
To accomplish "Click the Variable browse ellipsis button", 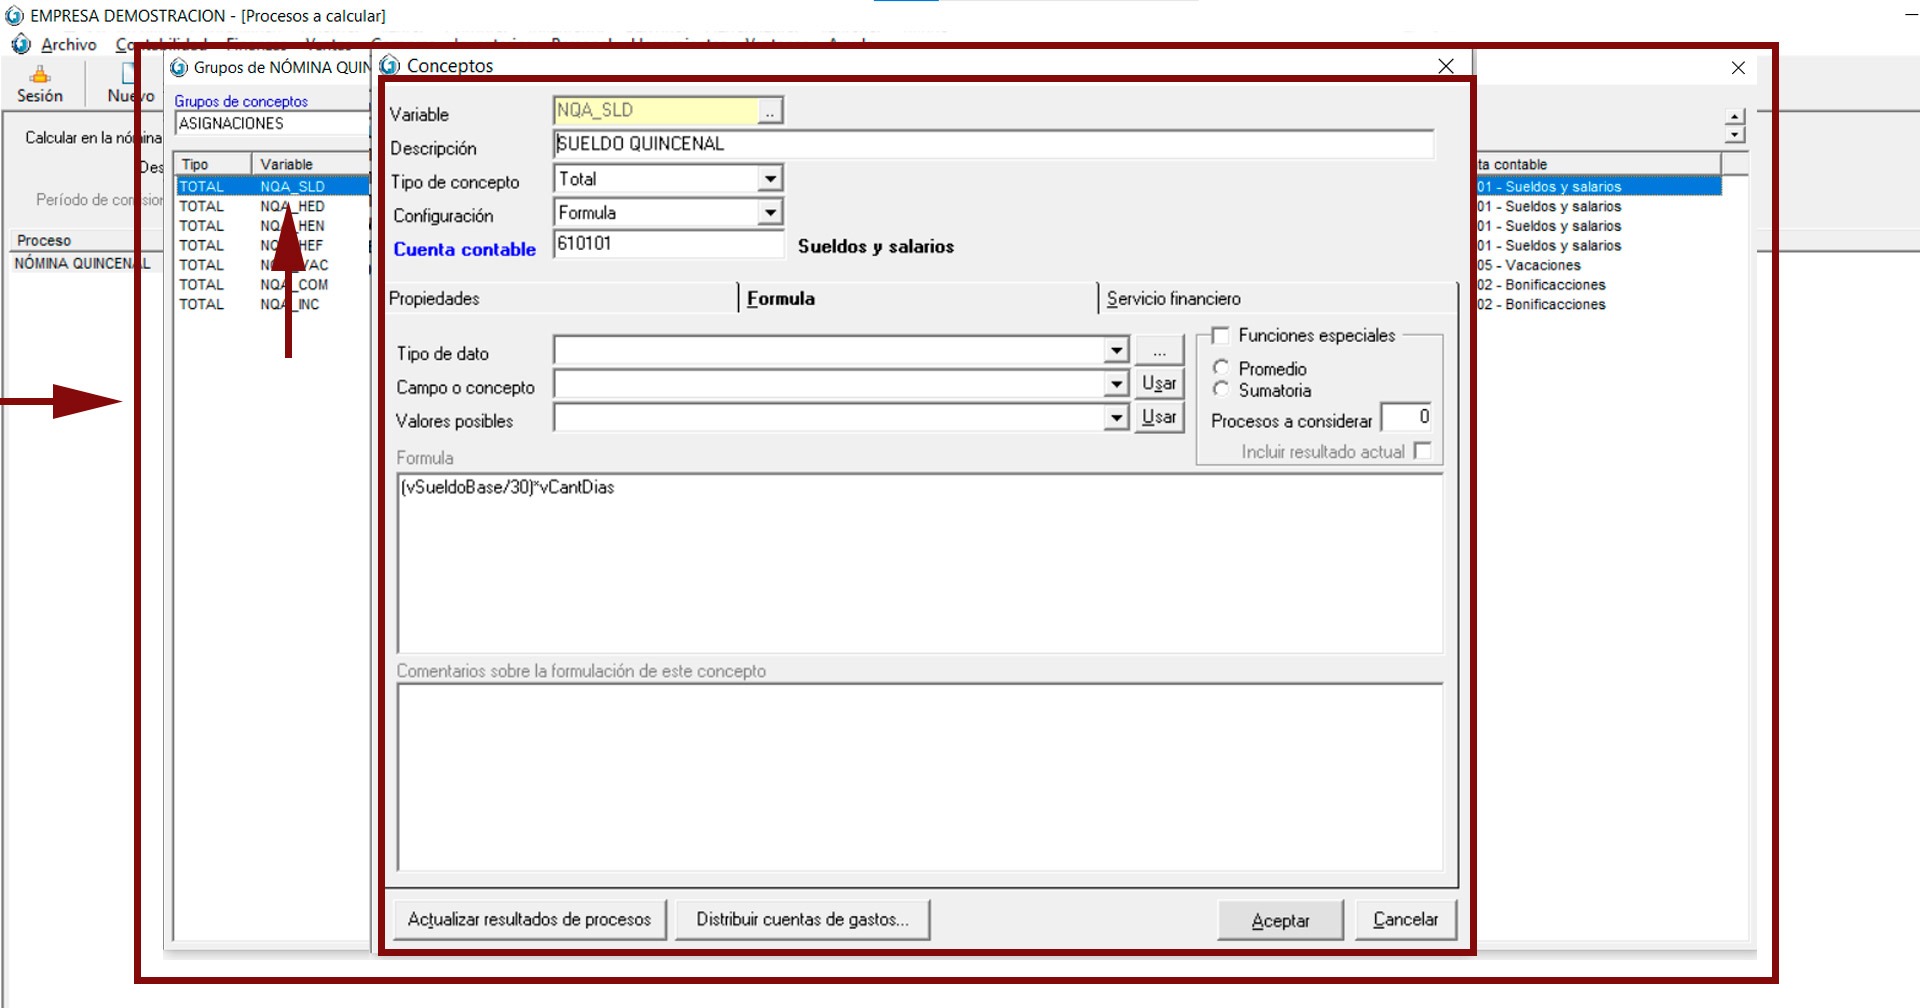I will coord(769,112).
